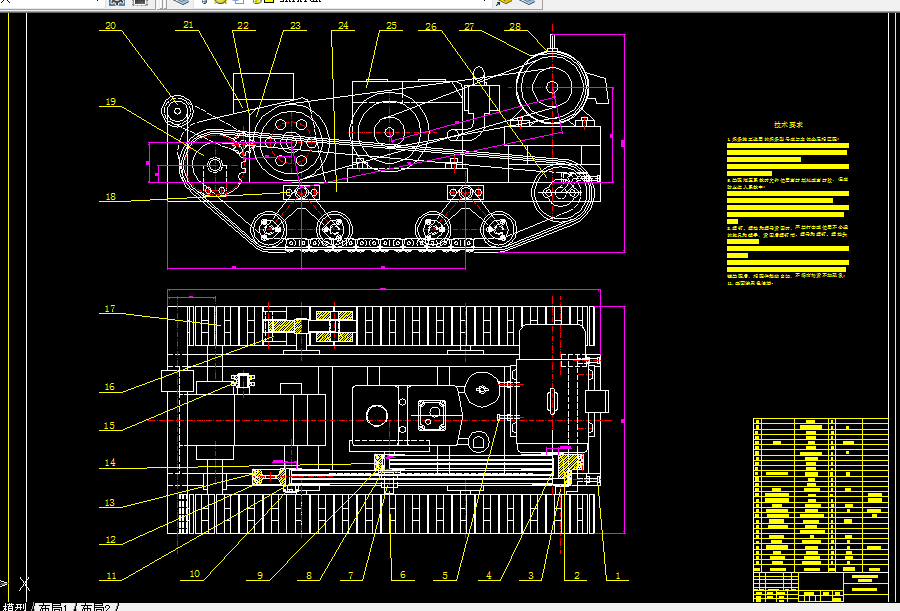900x611 pixels.
Task: Select part callout number 4
Action: coord(488,575)
